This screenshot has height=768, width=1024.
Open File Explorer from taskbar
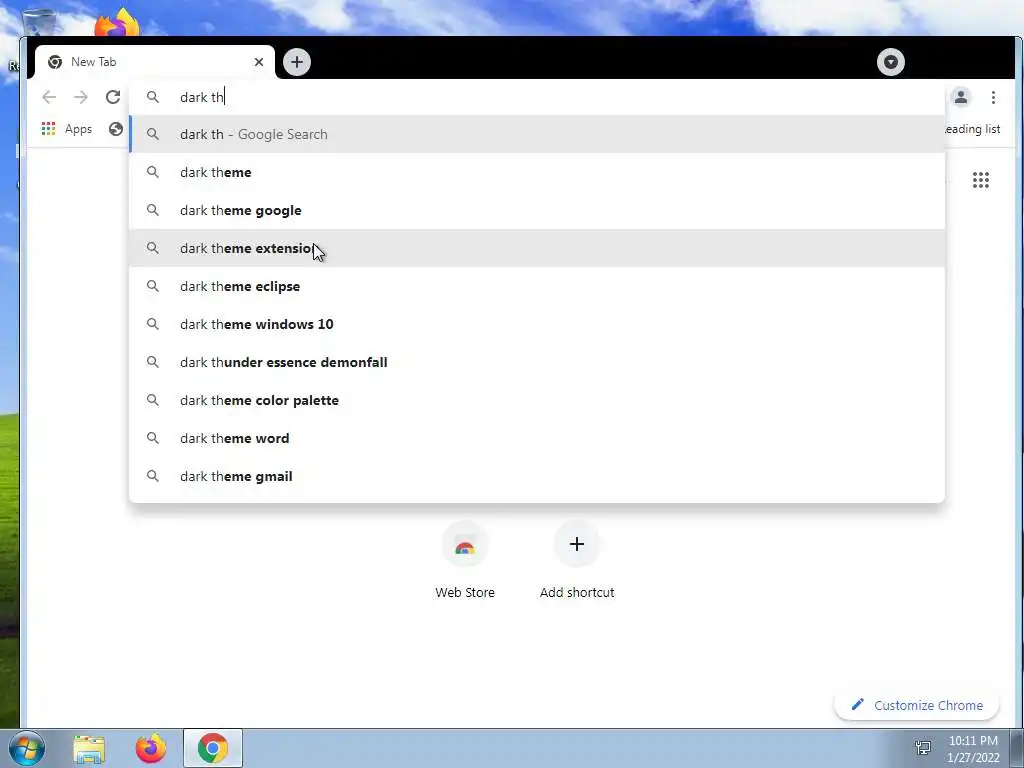89,749
